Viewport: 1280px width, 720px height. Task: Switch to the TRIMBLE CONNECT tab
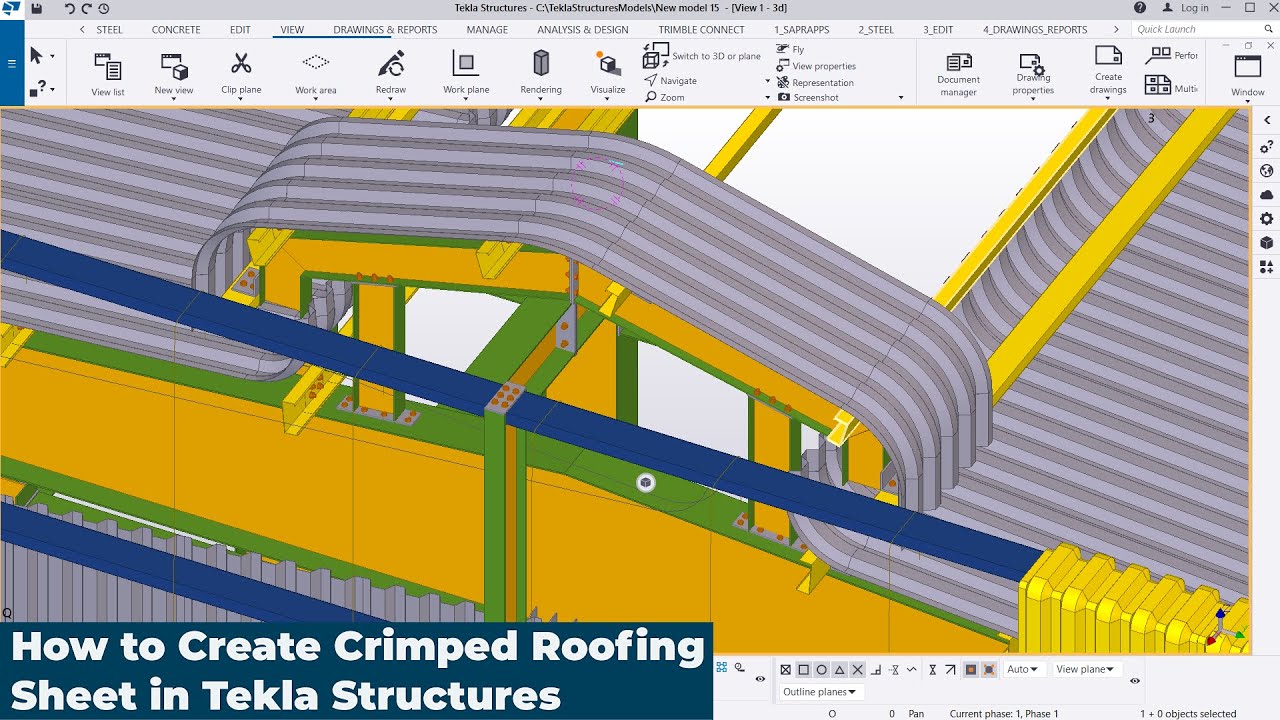pos(701,30)
